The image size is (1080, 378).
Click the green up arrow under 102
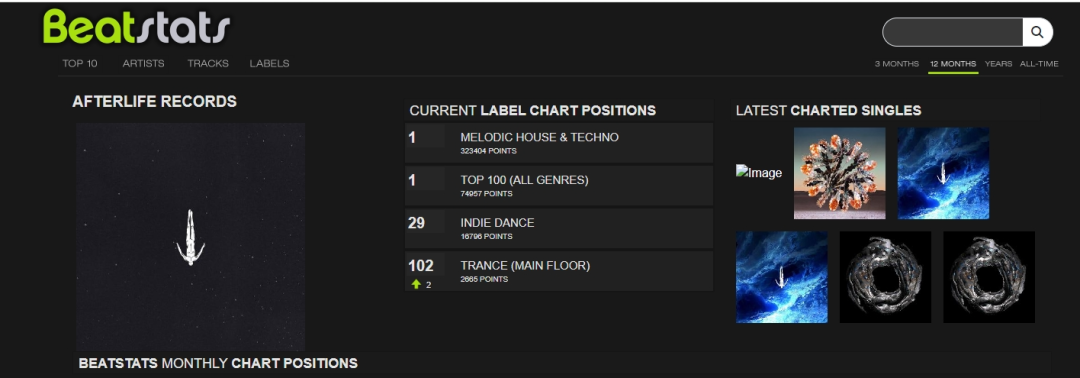point(415,284)
